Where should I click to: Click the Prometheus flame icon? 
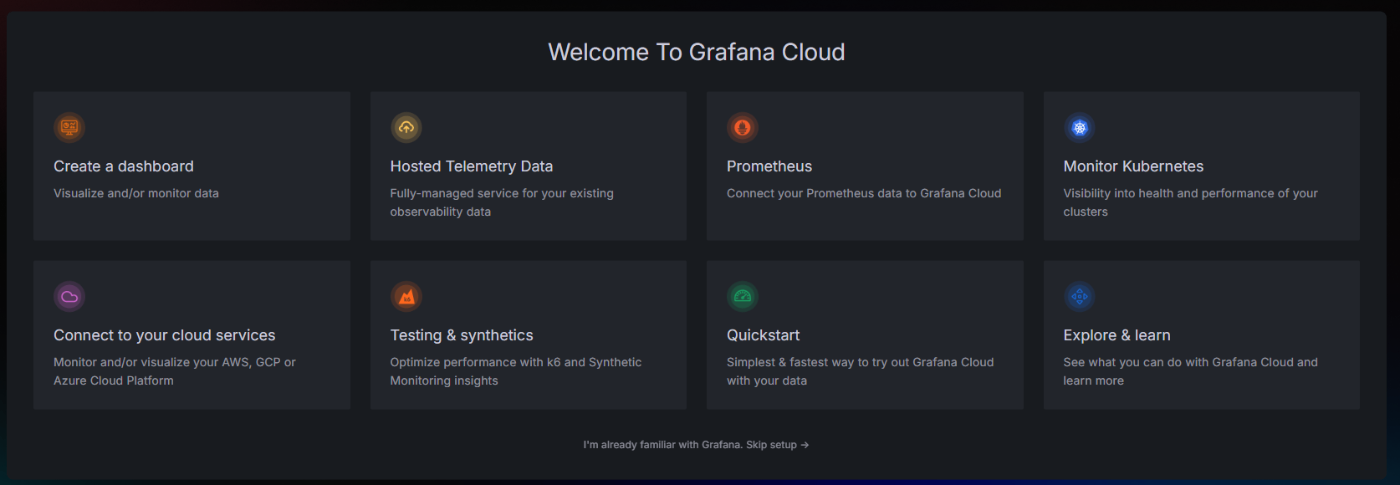click(742, 127)
